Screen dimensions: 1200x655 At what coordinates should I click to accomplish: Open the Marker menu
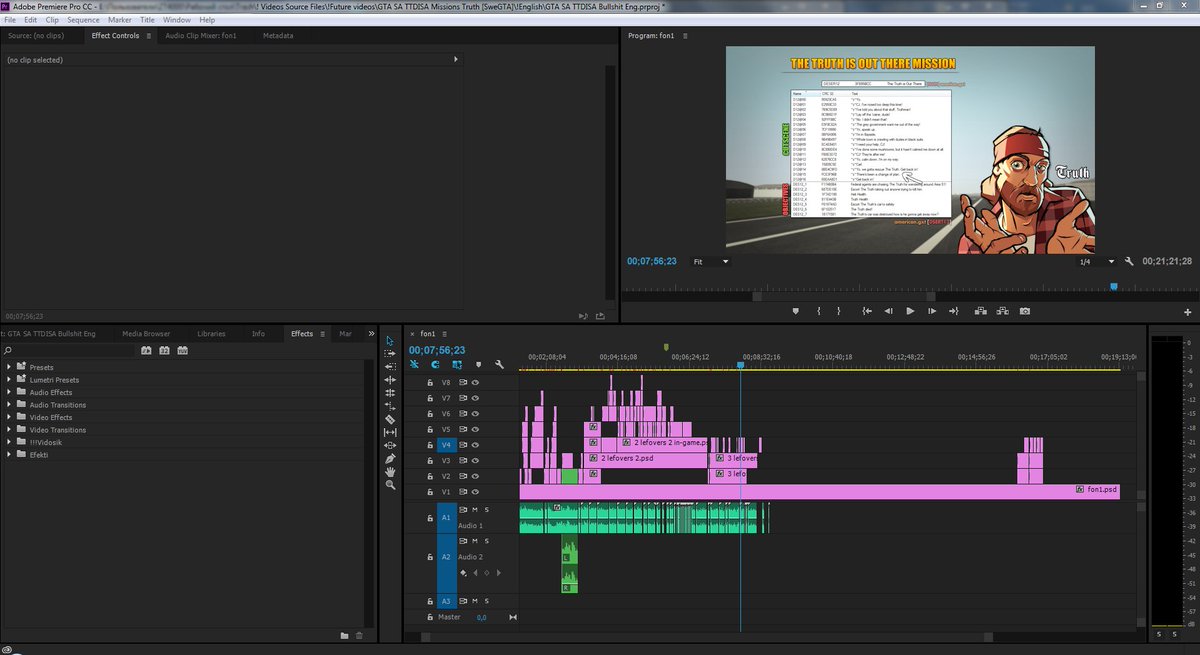pyautogui.click(x=119, y=20)
